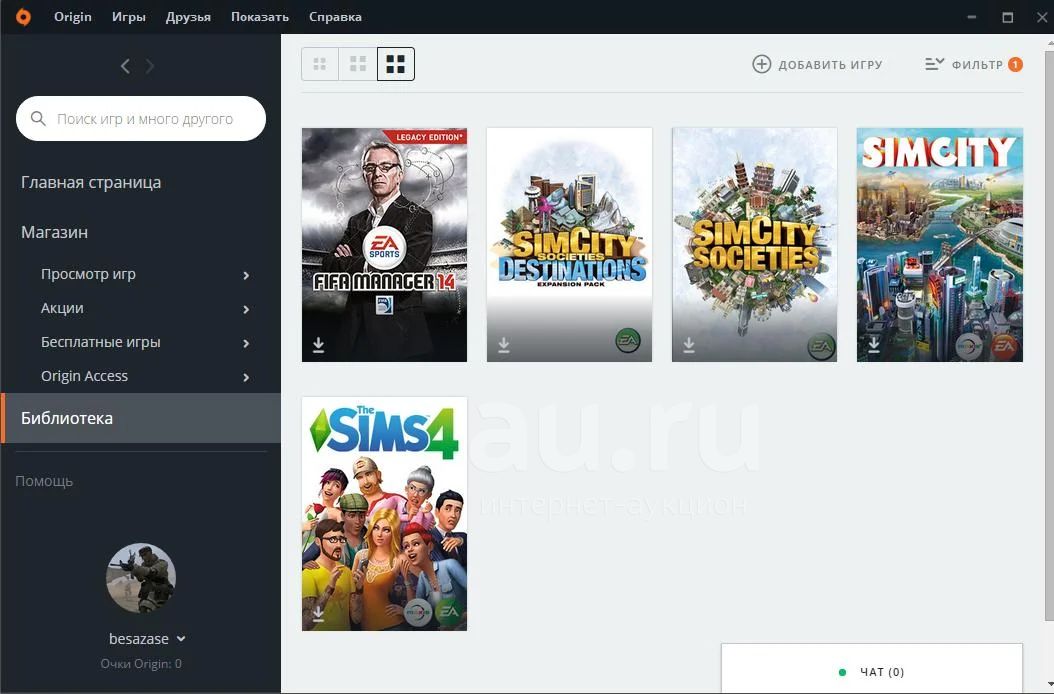Open the SimCity game tile

pos(940,245)
